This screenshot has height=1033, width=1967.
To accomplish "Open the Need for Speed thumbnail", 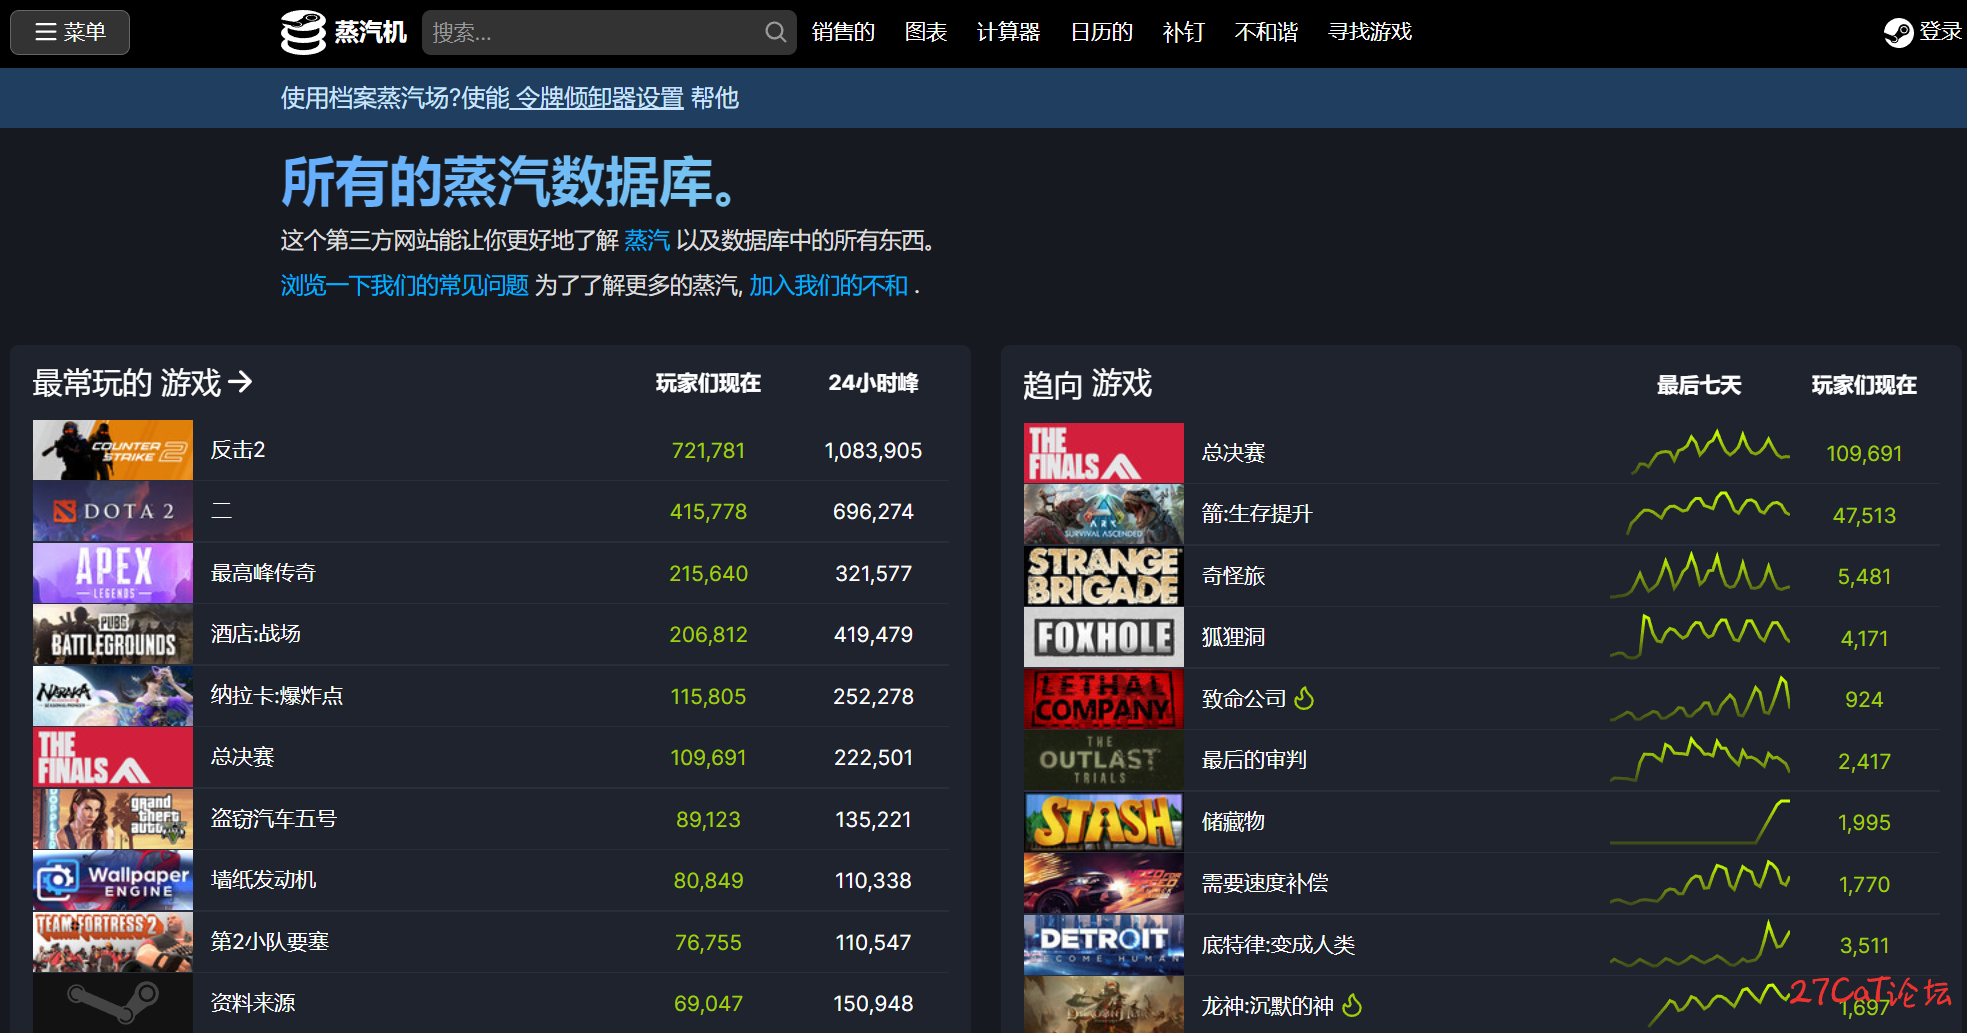I will 1104,883.
